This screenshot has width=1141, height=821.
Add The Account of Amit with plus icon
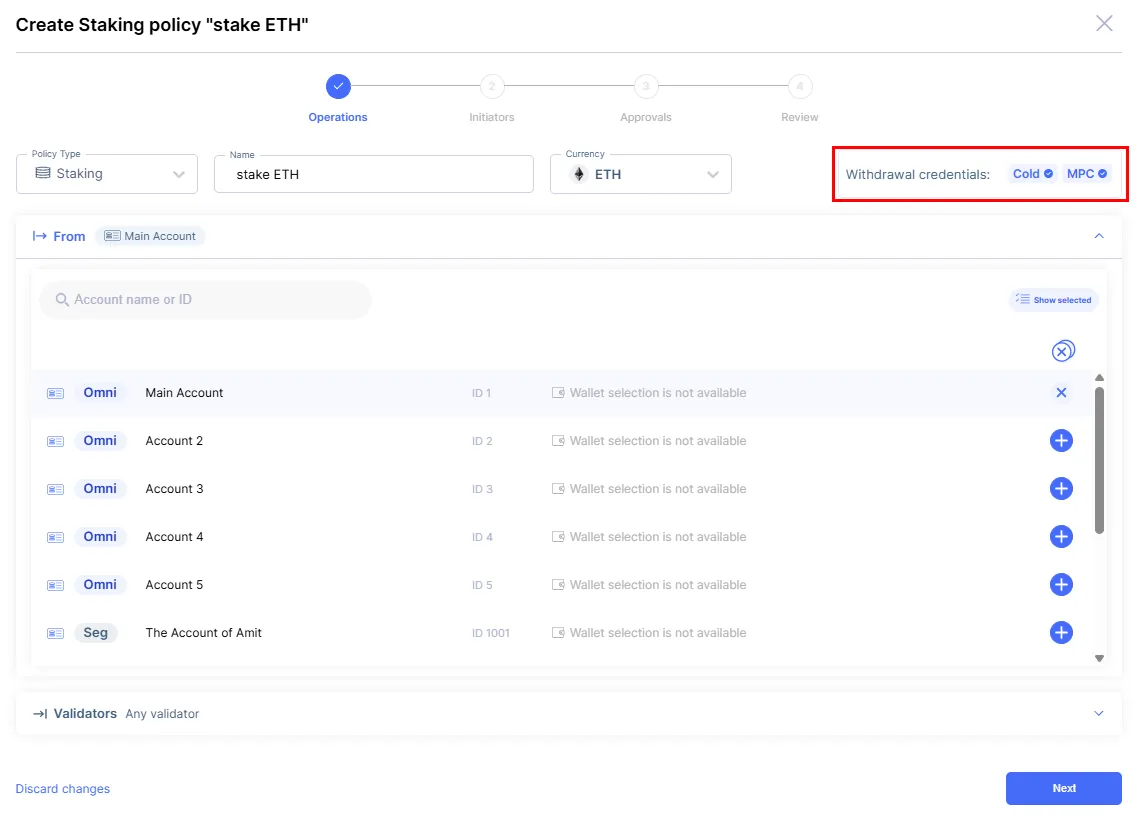pyautogui.click(x=1061, y=632)
